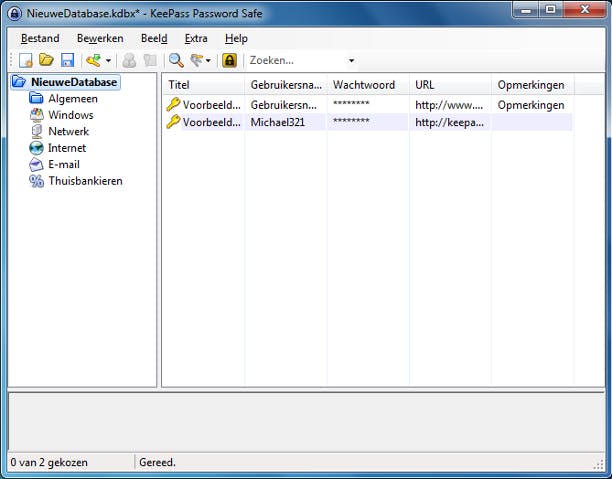Open the Extra menu
Screen dimensions: 612x479
[196, 38]
